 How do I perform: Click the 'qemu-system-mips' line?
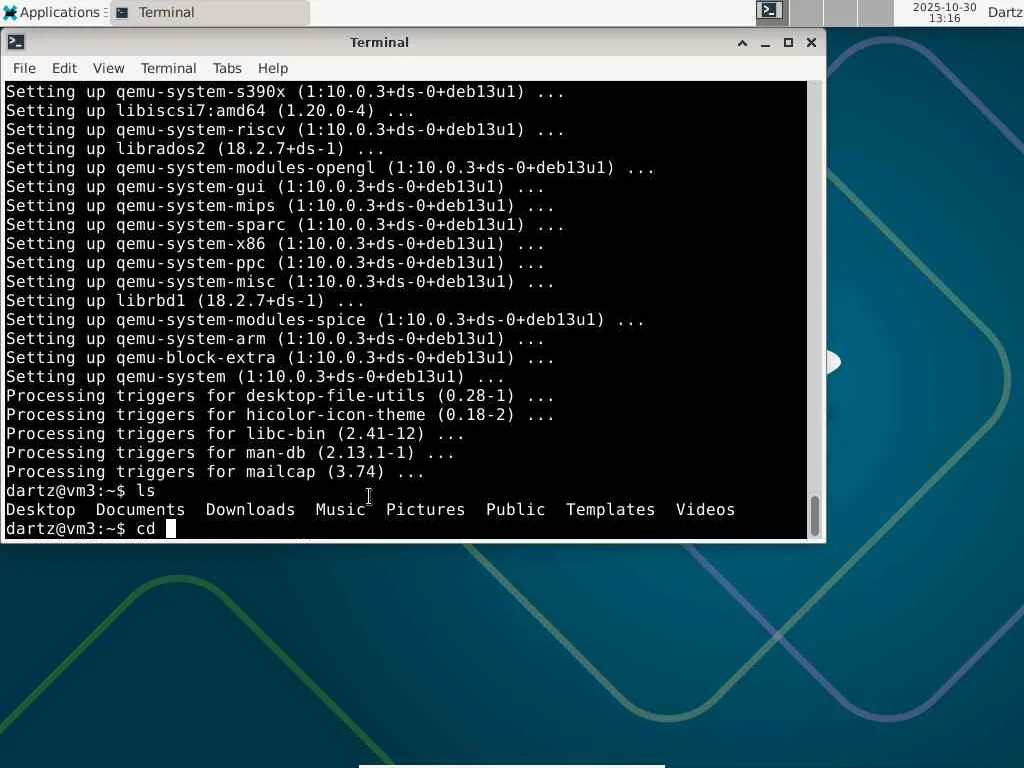[280, 205]
